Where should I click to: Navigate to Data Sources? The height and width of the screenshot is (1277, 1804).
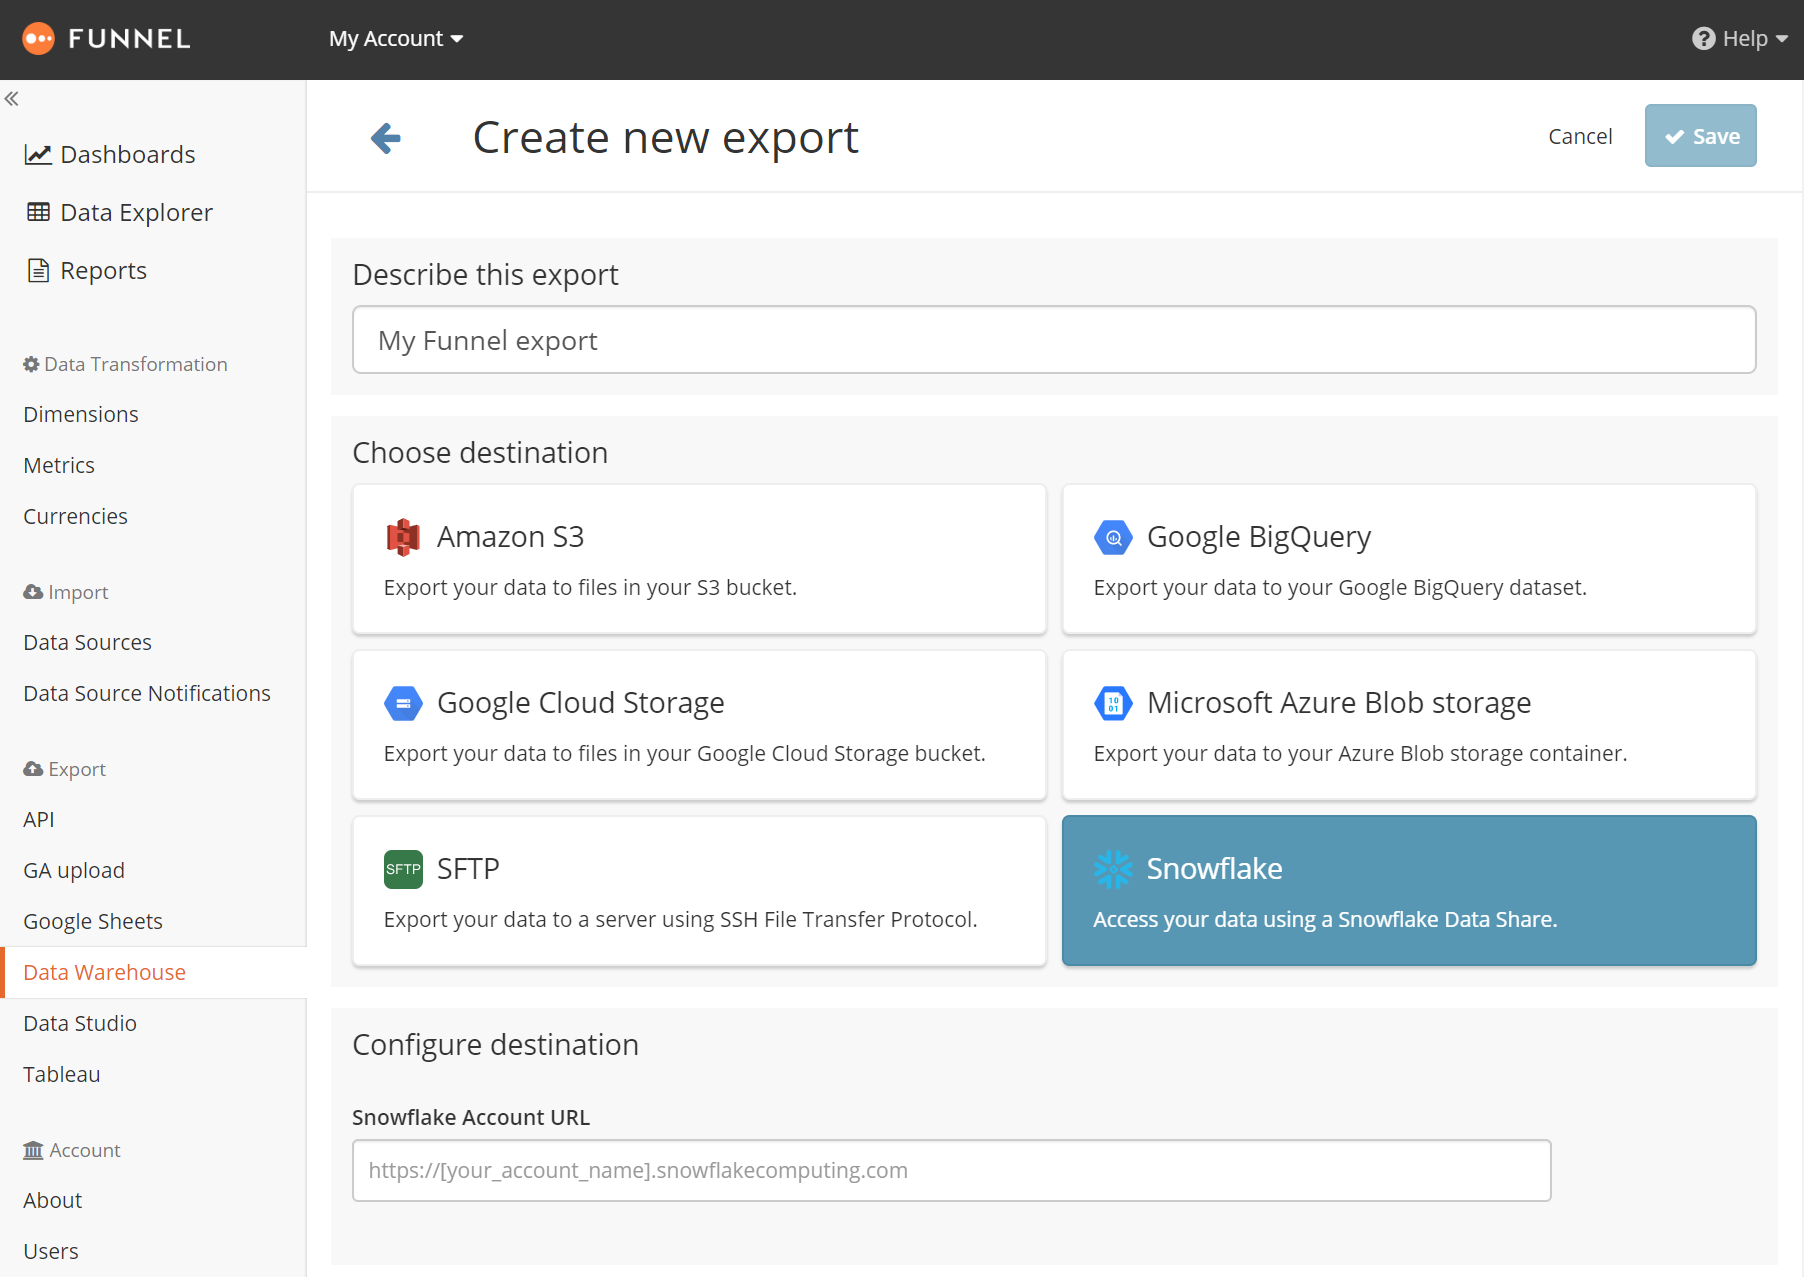(x=88, y=643)
